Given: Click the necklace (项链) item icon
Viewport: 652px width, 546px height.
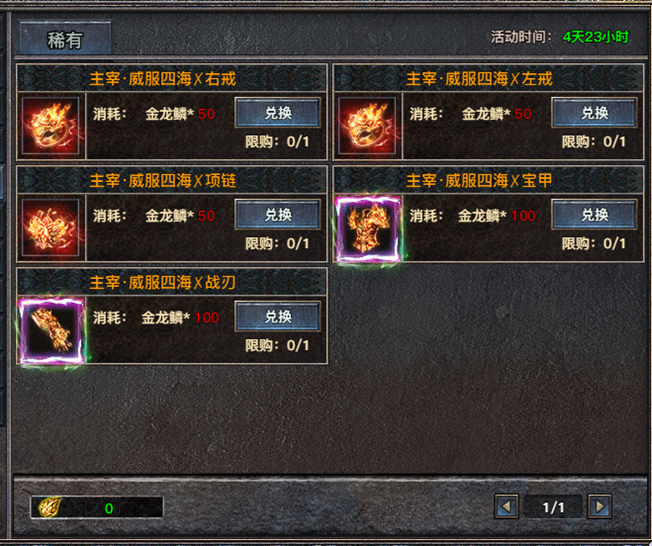Looking at the screenshot, I should point(50,227).
